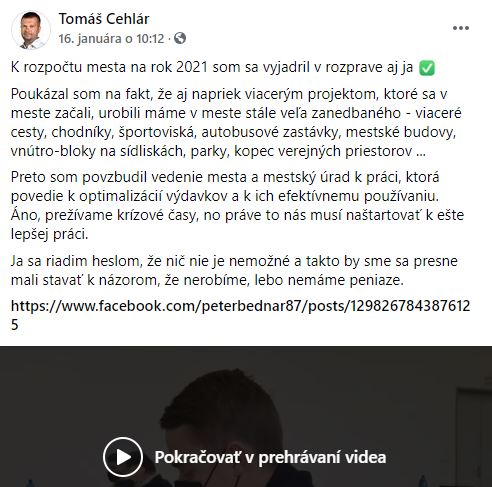This screenshot has height=487, width=492.
Task: Click Tomáš Cehlár's round profile picture
Action: click(x=31, y=30)
